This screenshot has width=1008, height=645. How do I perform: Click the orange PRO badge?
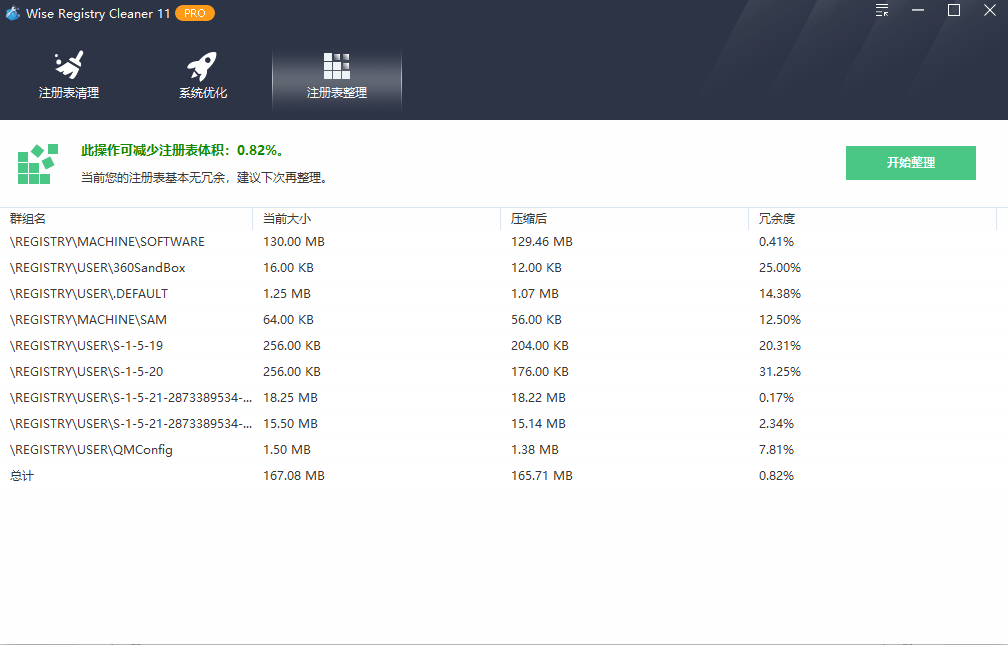point(195,13)
